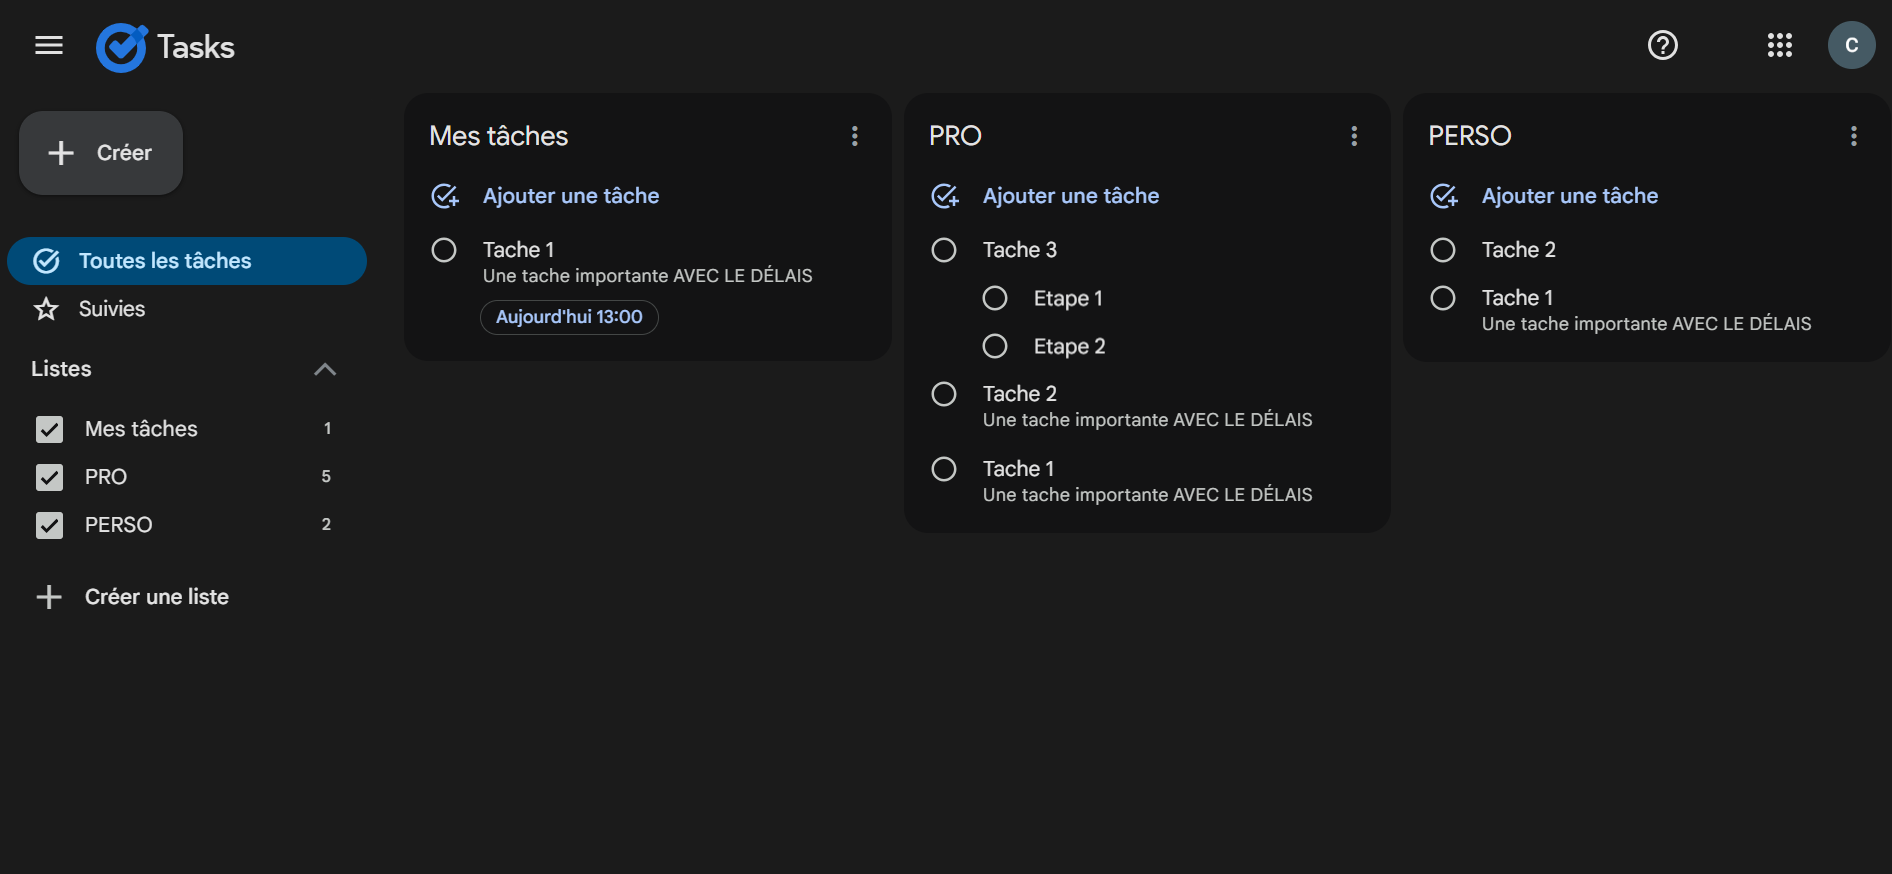Click Ajouter une tâche in Mes tâches
The height and width of the screenshot is (874, 1892).
[571, 196]
